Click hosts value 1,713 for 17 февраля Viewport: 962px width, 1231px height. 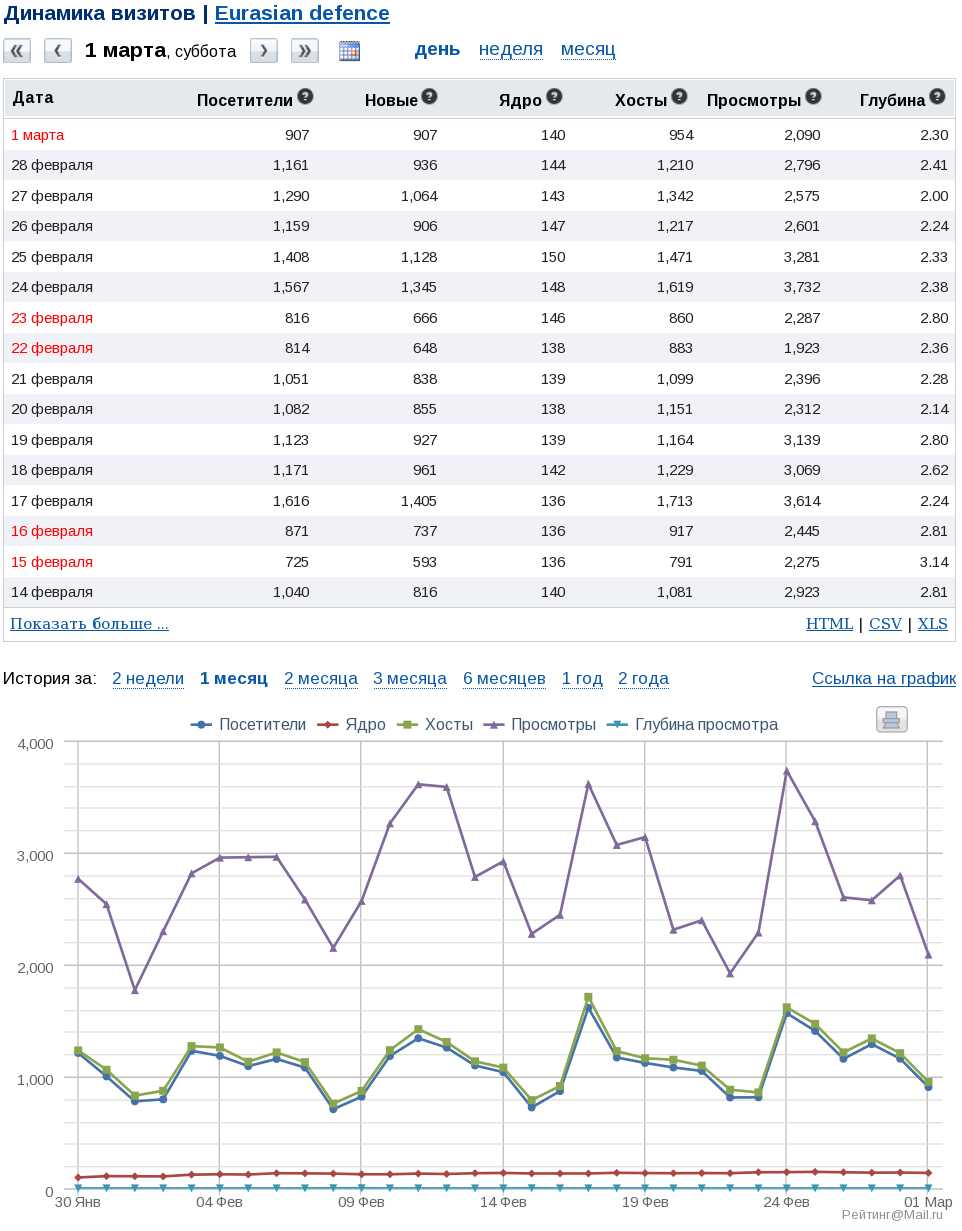point(675,501)
